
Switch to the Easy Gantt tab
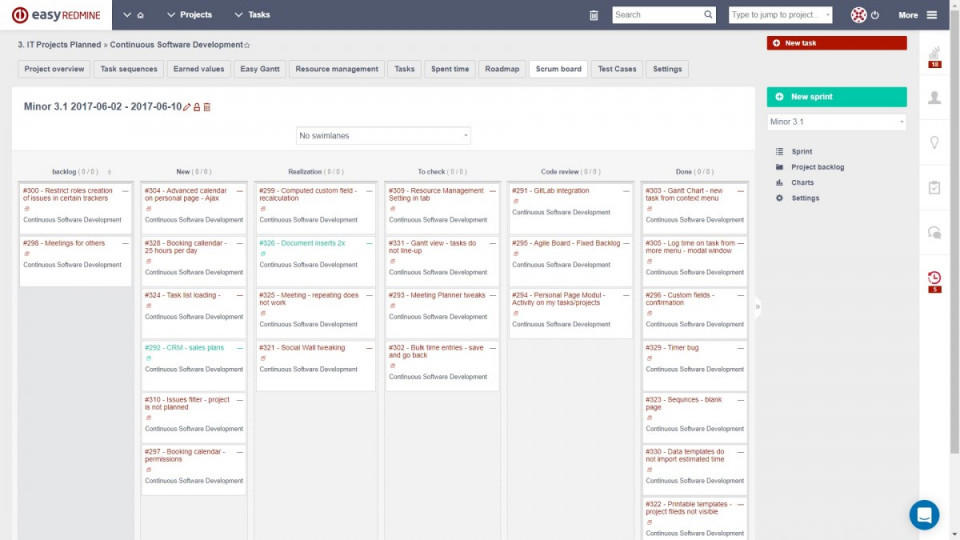pos(260,69)
